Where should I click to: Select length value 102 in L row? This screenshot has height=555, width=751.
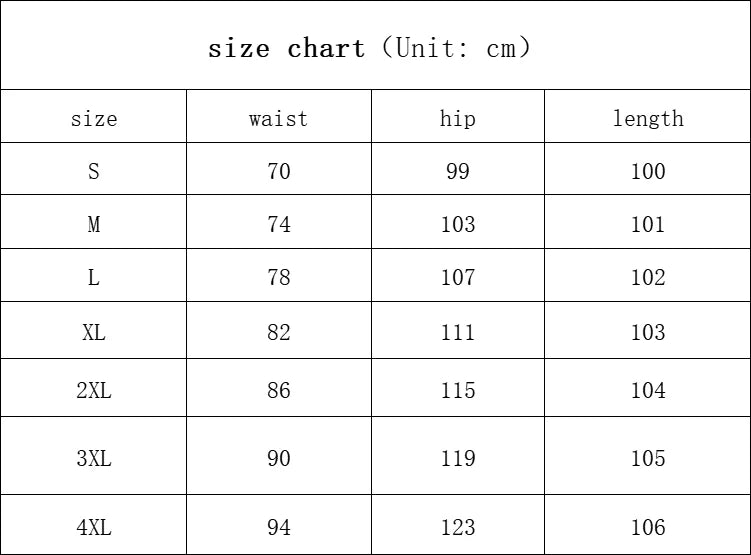647,278
